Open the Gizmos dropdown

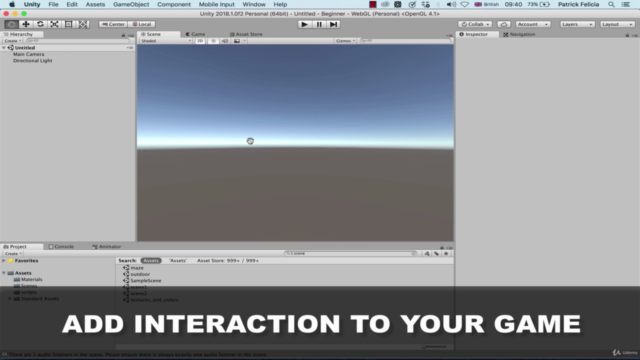[x=345, y=41]
